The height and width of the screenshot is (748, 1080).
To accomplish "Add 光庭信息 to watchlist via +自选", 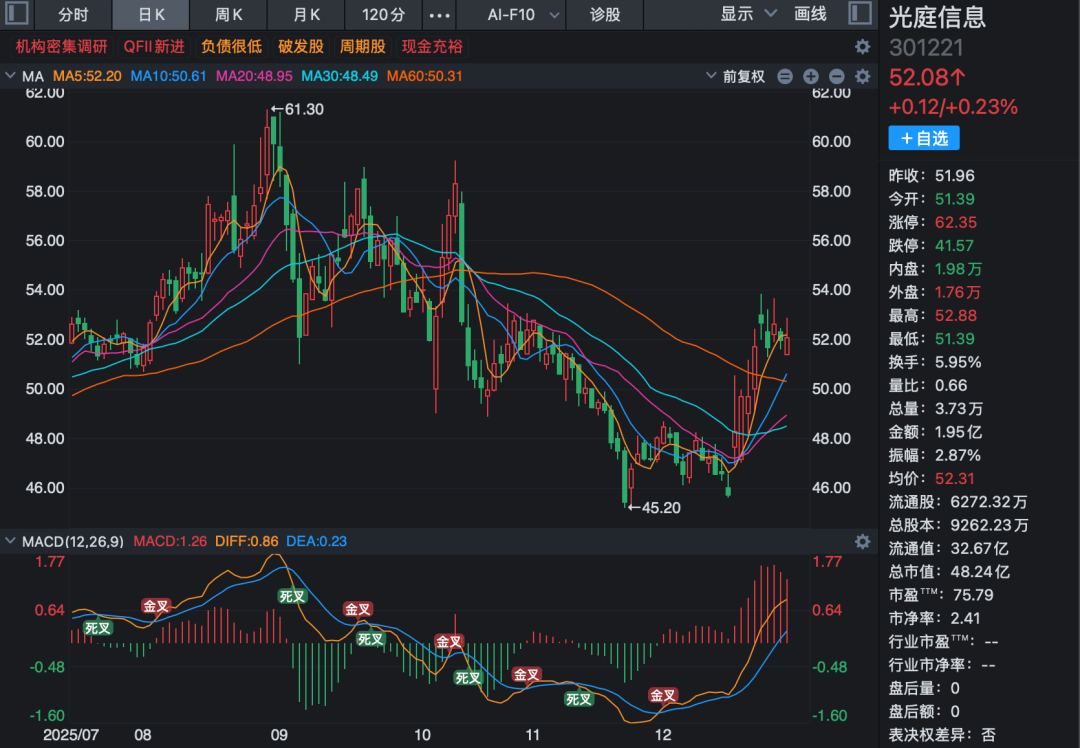I will click(x=923, y=138).
